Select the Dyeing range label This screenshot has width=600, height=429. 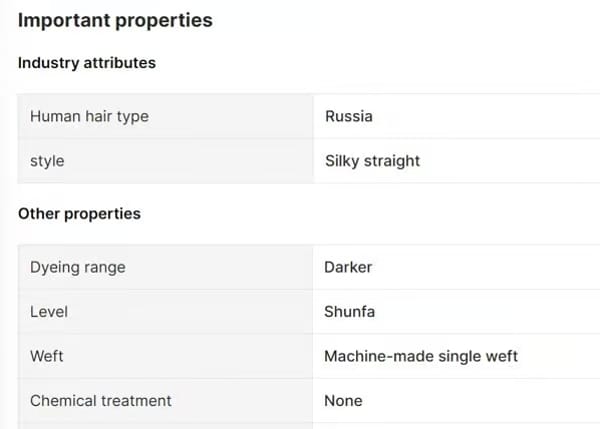pos(78,268)
